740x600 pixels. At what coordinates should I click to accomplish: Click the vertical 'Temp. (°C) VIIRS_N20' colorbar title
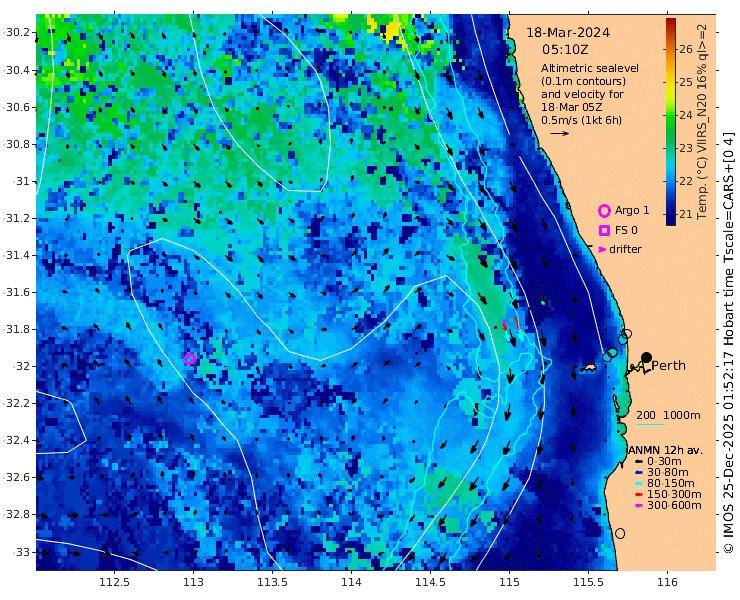tap(702, 121)
